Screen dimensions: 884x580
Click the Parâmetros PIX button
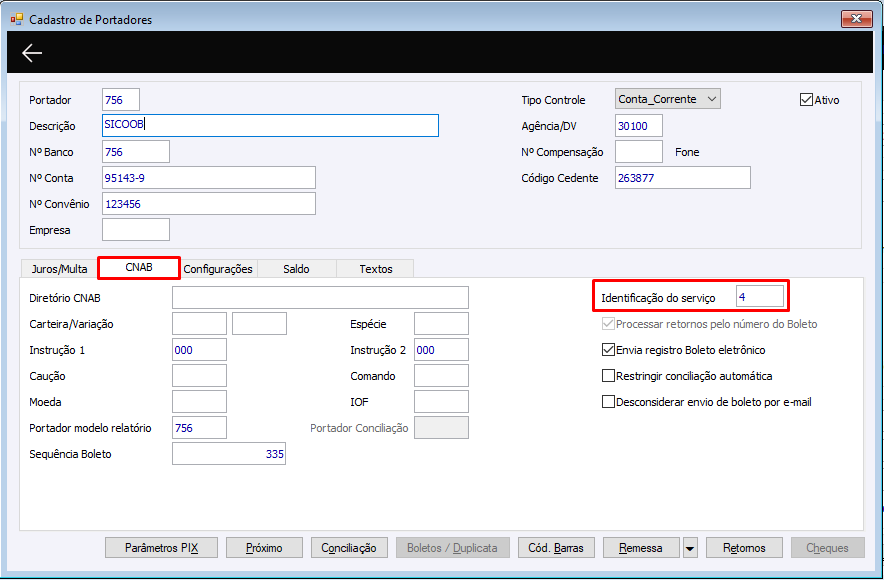click(x=161, y=548)
